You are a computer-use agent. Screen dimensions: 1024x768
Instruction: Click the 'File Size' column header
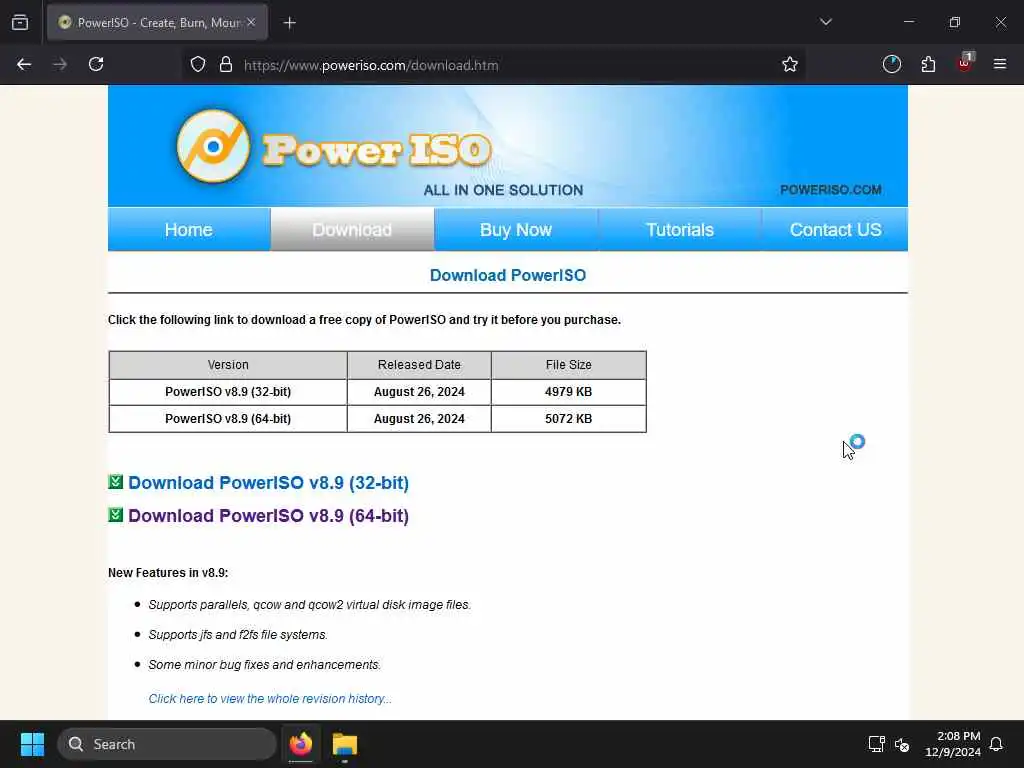pos(568,365)
